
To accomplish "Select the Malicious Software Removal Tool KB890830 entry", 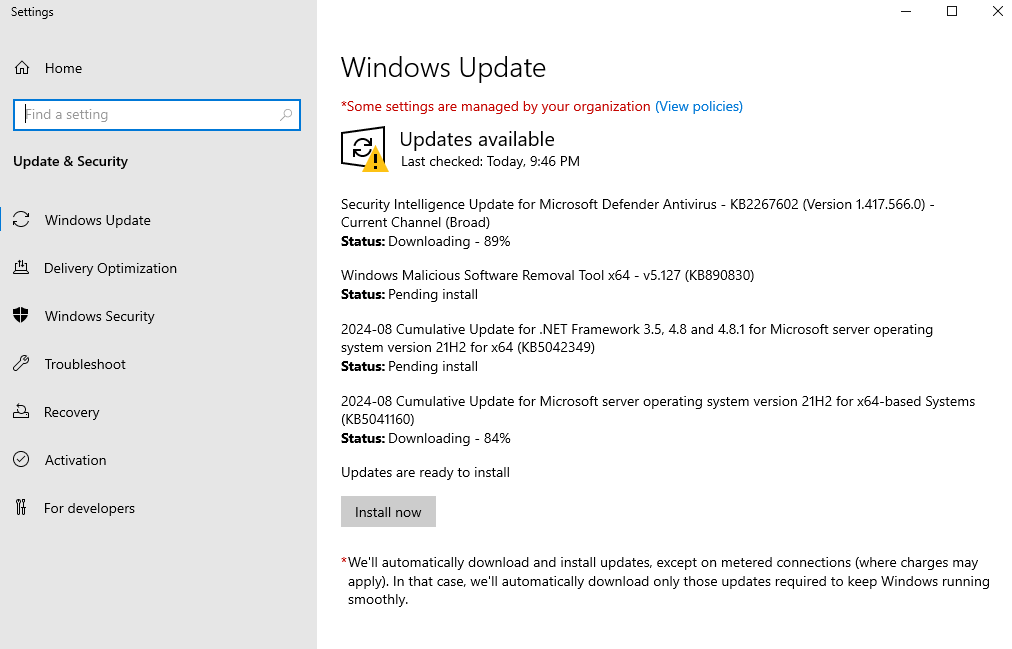I will [x=547, y=275].
